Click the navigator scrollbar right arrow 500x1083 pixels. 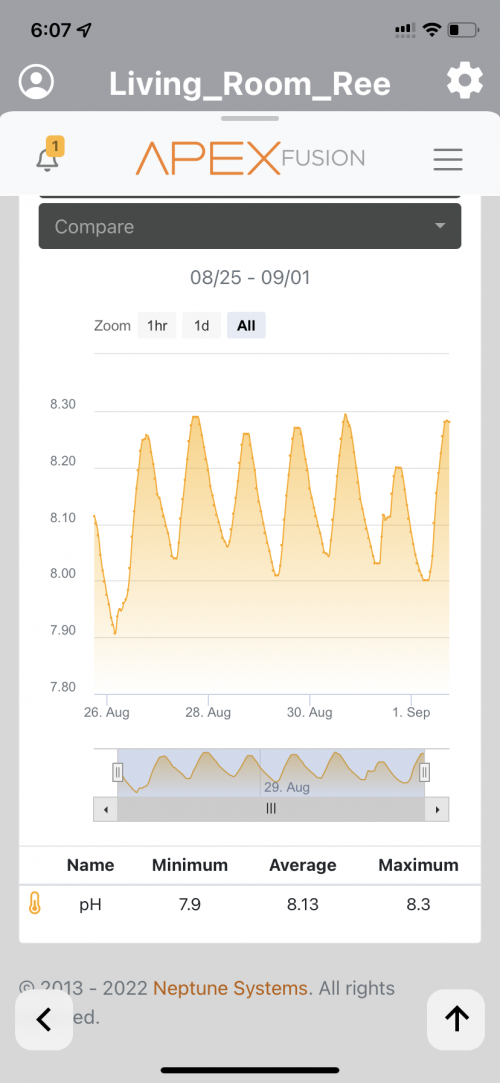436,809
